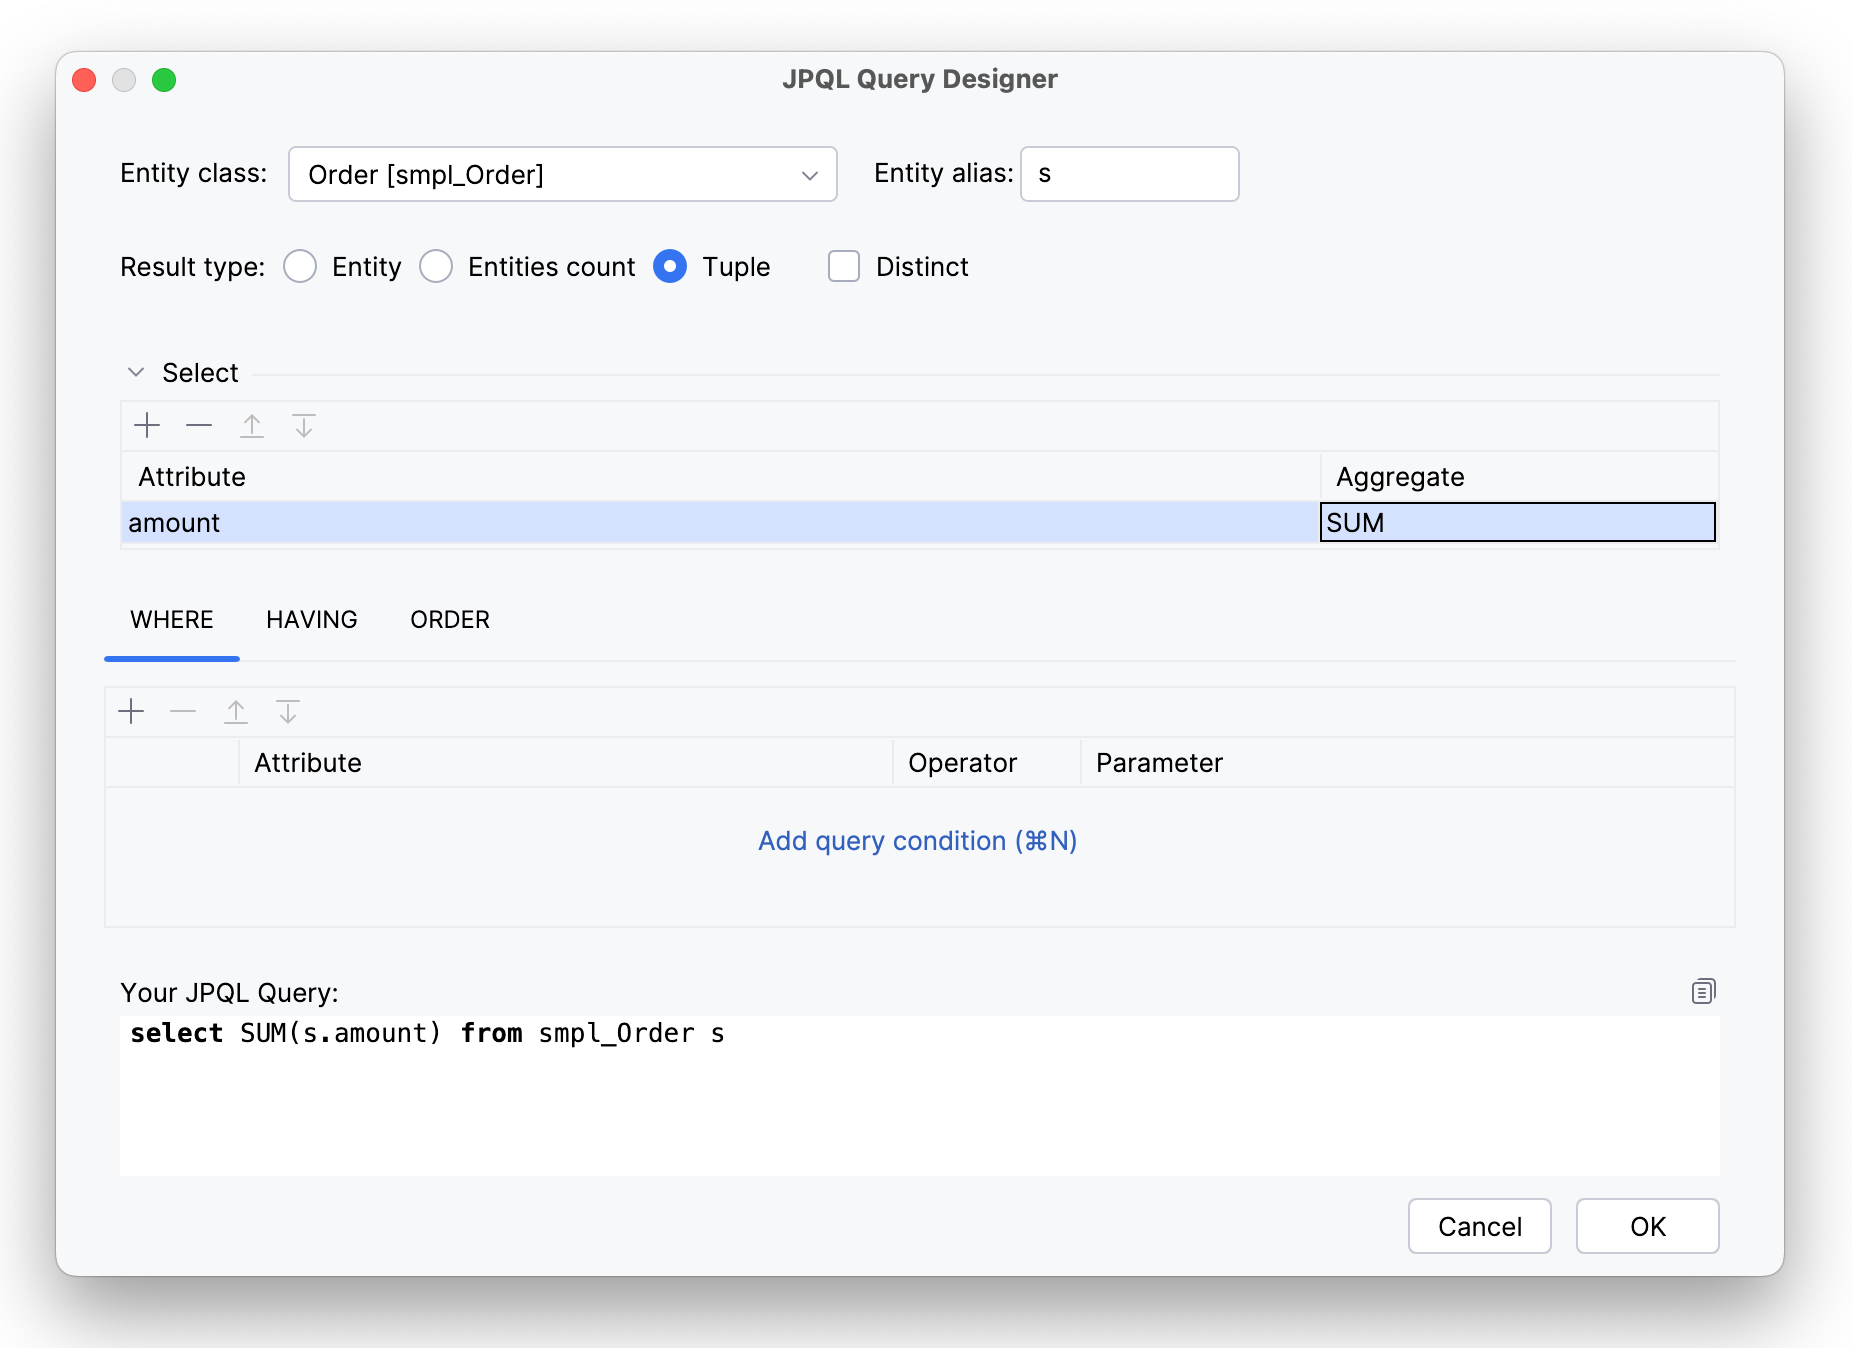
Task: Add a new WHERE condition with plus icon
Action: tap(131, 712)
